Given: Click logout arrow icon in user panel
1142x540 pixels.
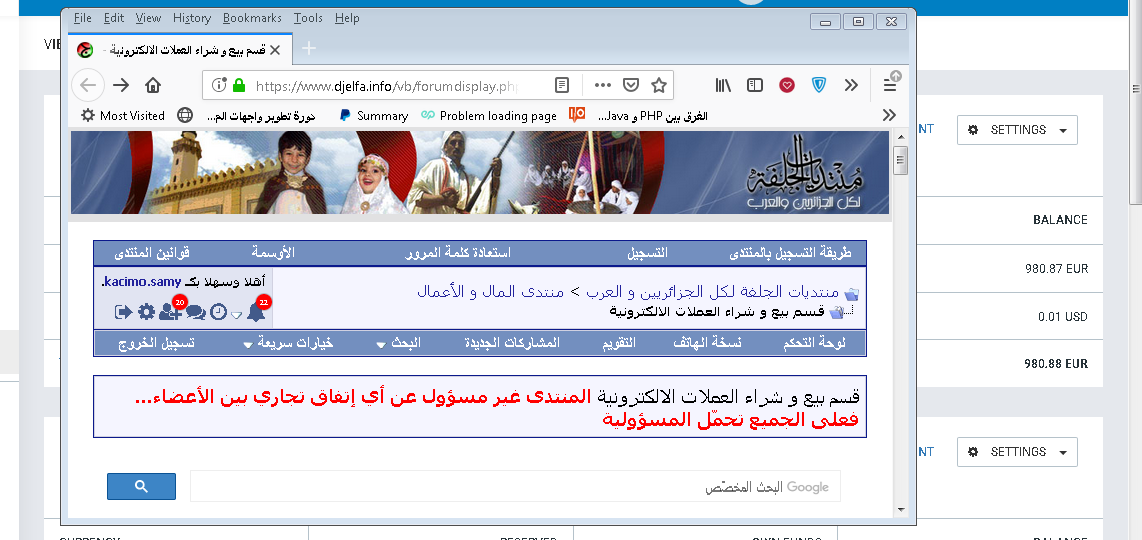Looking at the screenshot, I should point(124,312).
